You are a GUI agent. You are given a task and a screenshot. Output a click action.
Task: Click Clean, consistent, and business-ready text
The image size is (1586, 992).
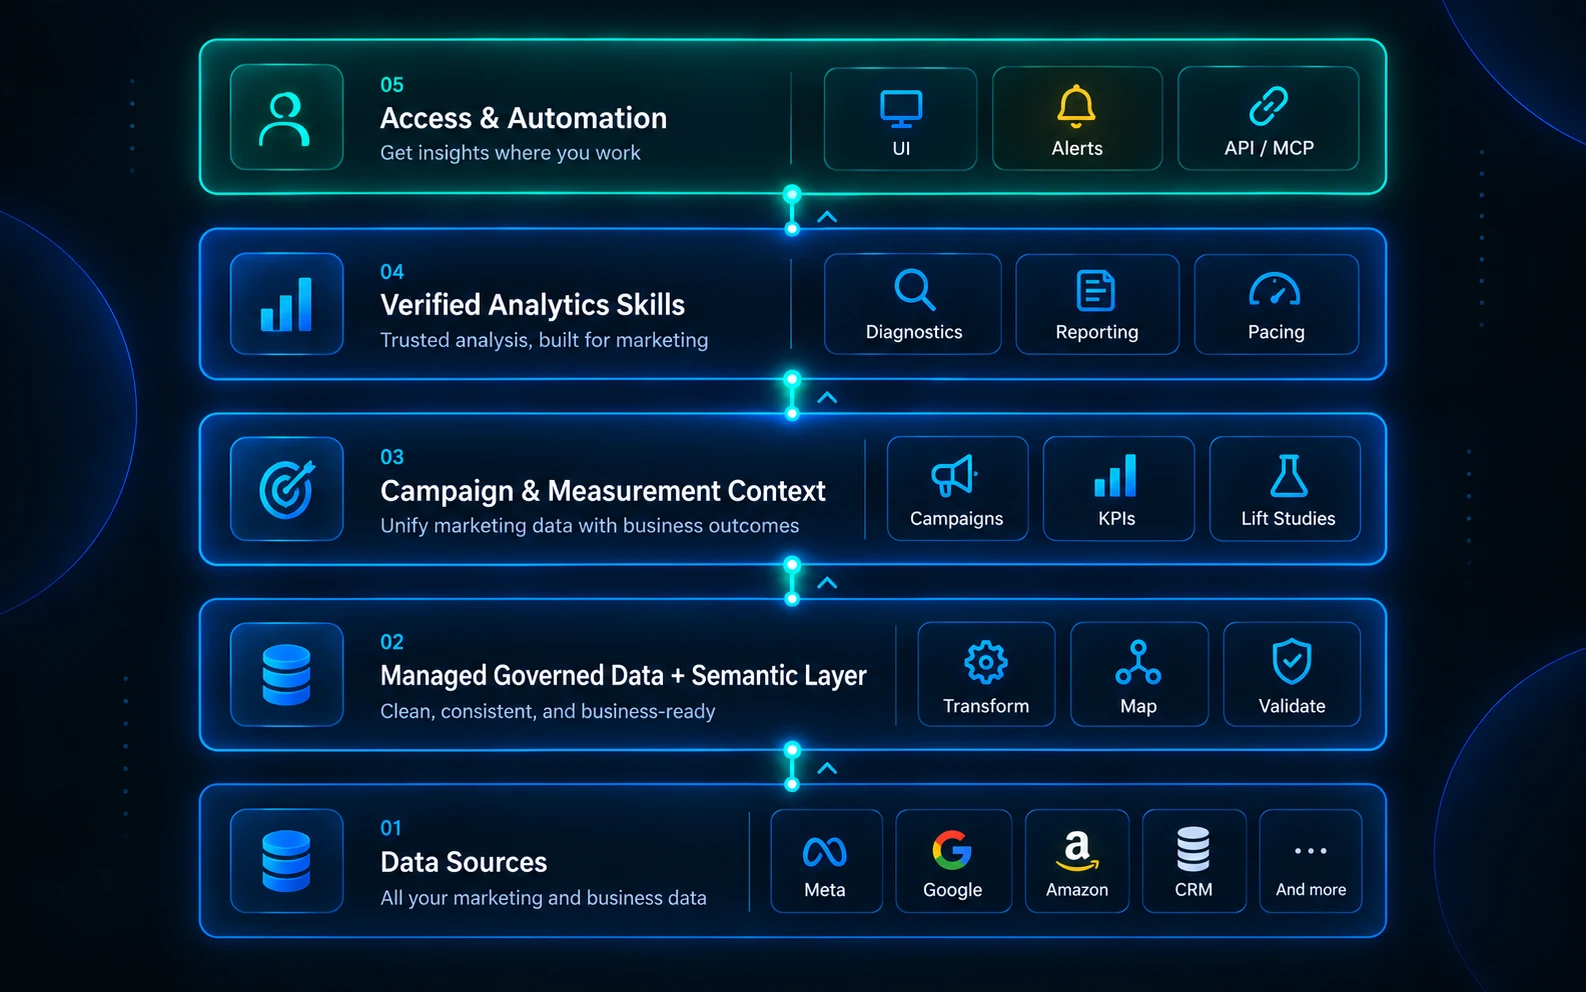click(548, 711)
